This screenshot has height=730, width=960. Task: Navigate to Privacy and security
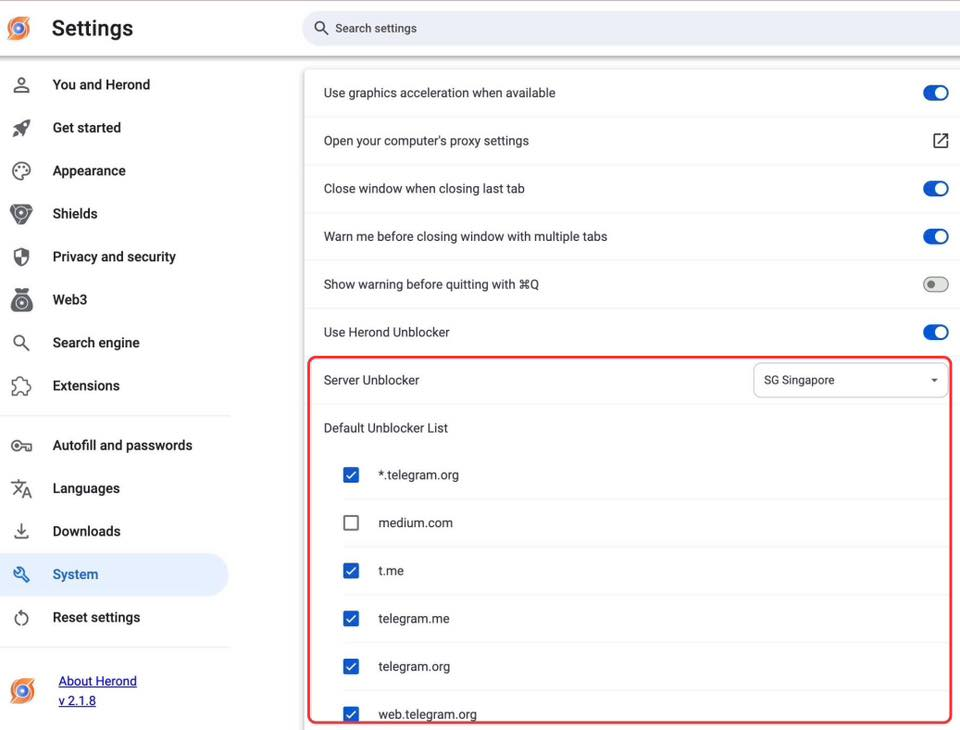coord(114,257)
